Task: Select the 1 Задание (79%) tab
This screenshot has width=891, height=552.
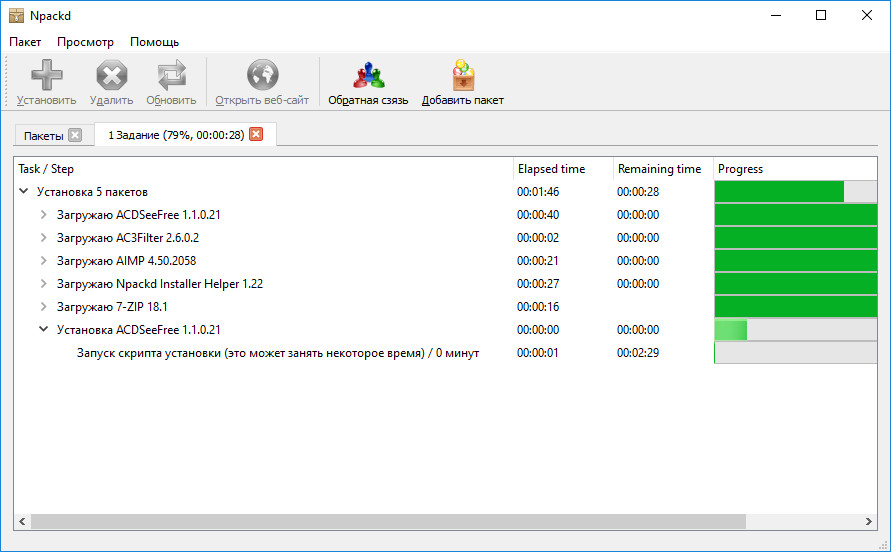Action: [x=176, y=135]
